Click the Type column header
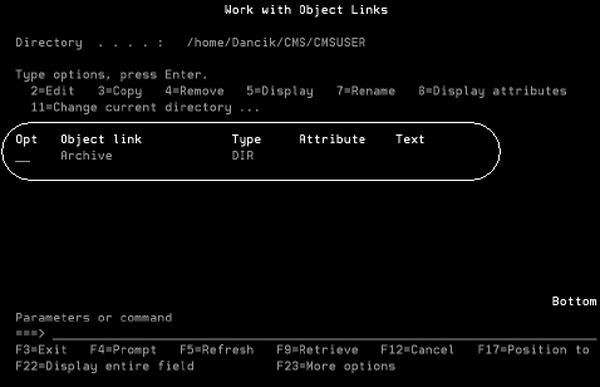This screenshot has width=600, height=387. [246, 139]
